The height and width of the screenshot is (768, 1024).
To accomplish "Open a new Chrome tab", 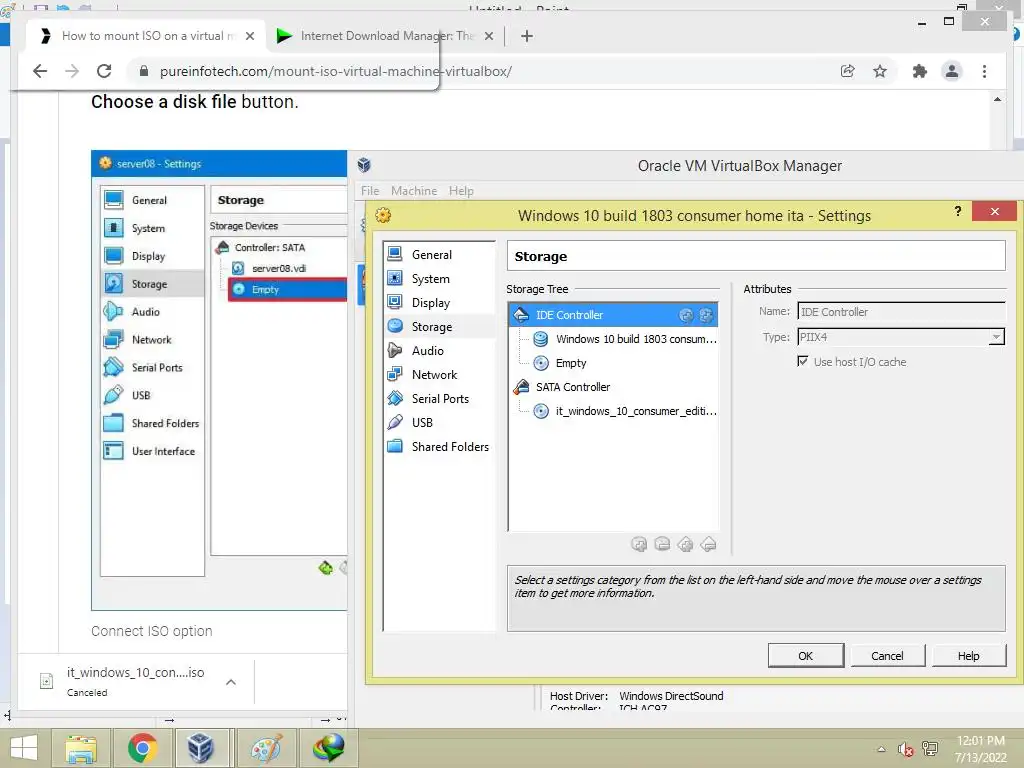I will click(527, 36).
